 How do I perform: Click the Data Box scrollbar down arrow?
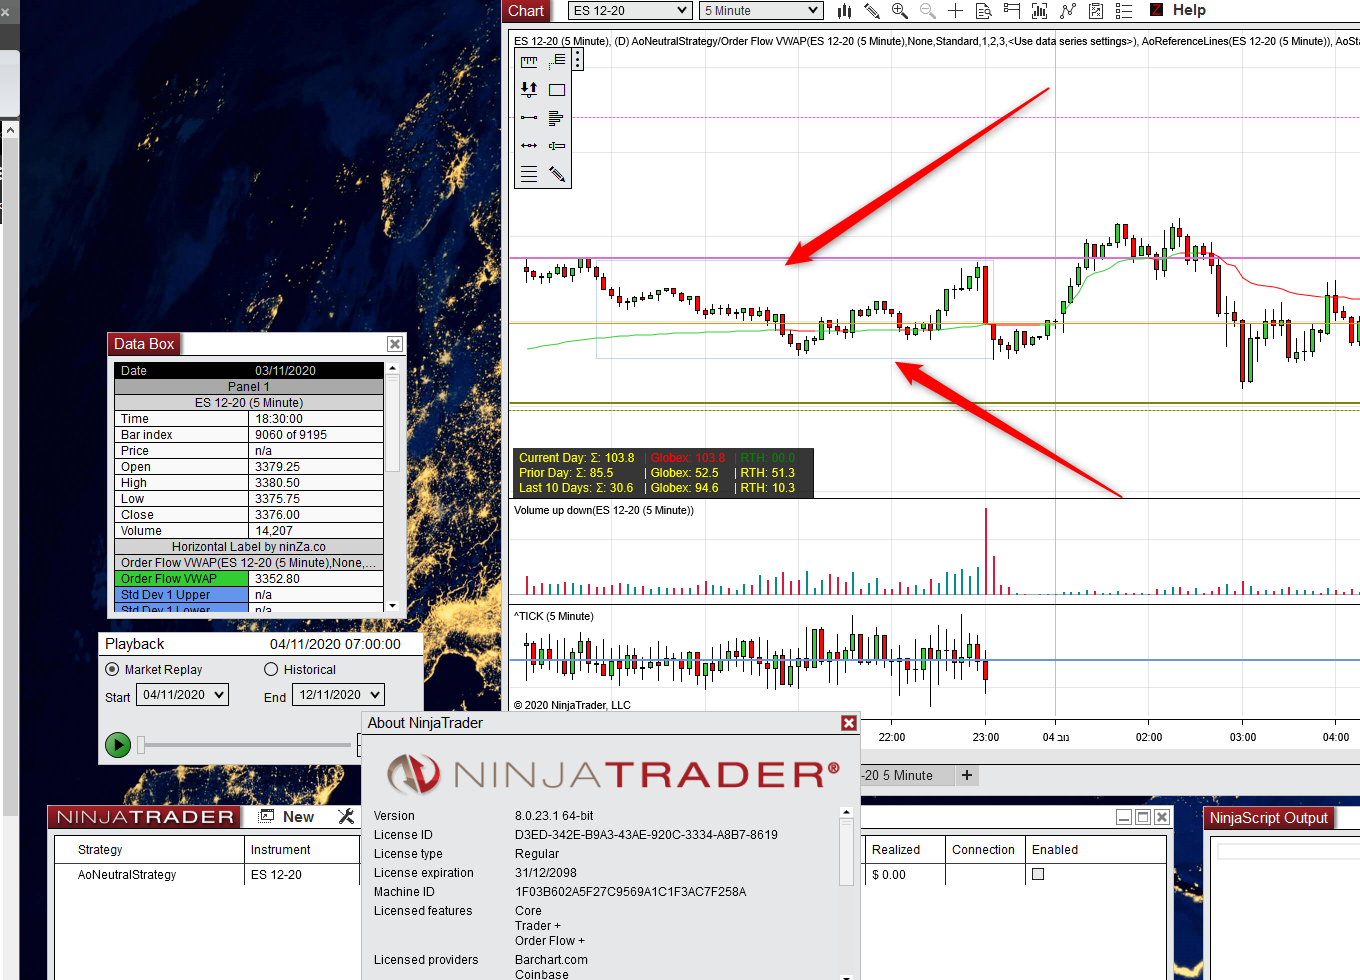tap(393, 606)
